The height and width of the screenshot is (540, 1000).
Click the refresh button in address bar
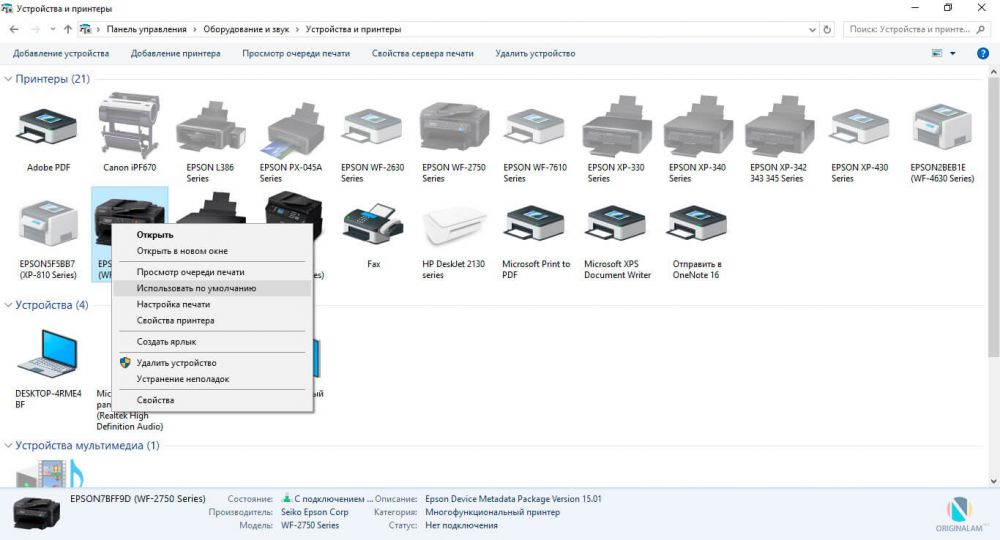(827, 29)
